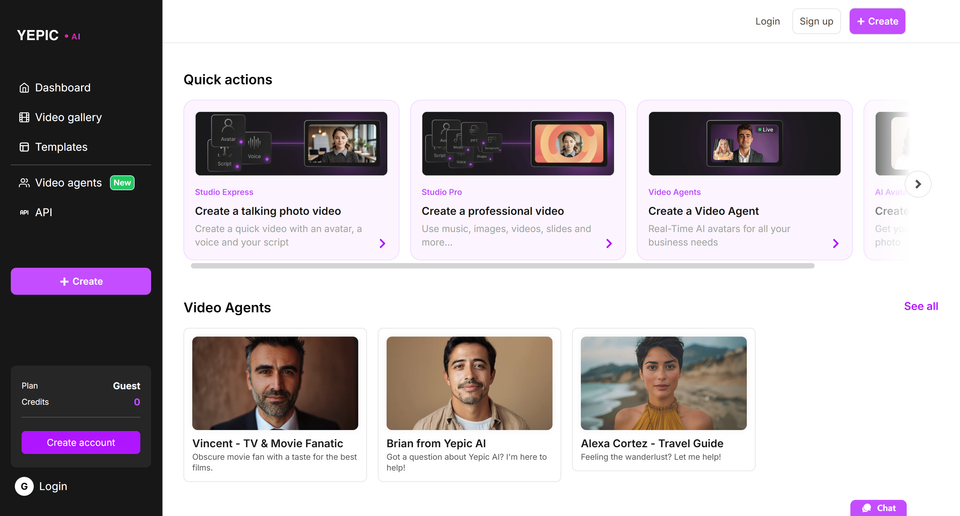Click the Dashboard home icon in sidebar
This screenshot has width=960, height=516.
click(24, 88)
